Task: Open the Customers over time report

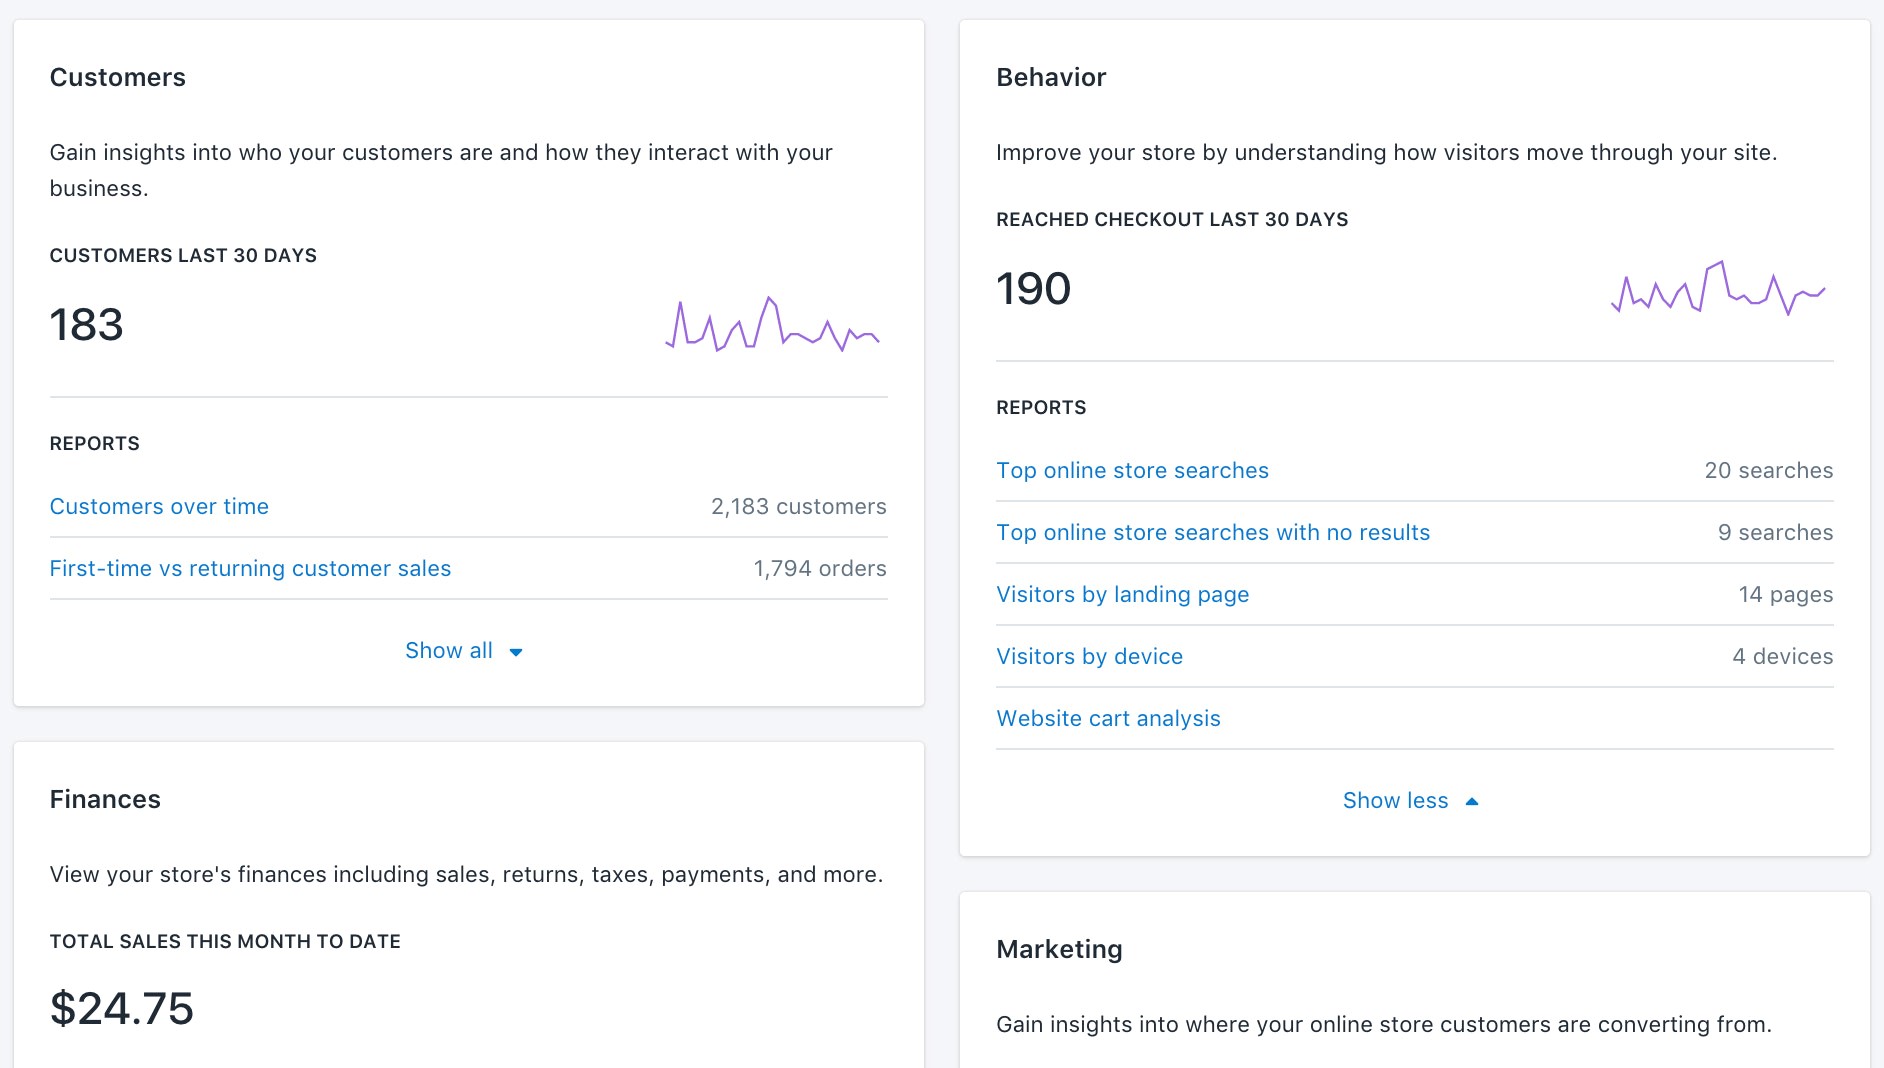Action: click(x=159, y=507)
